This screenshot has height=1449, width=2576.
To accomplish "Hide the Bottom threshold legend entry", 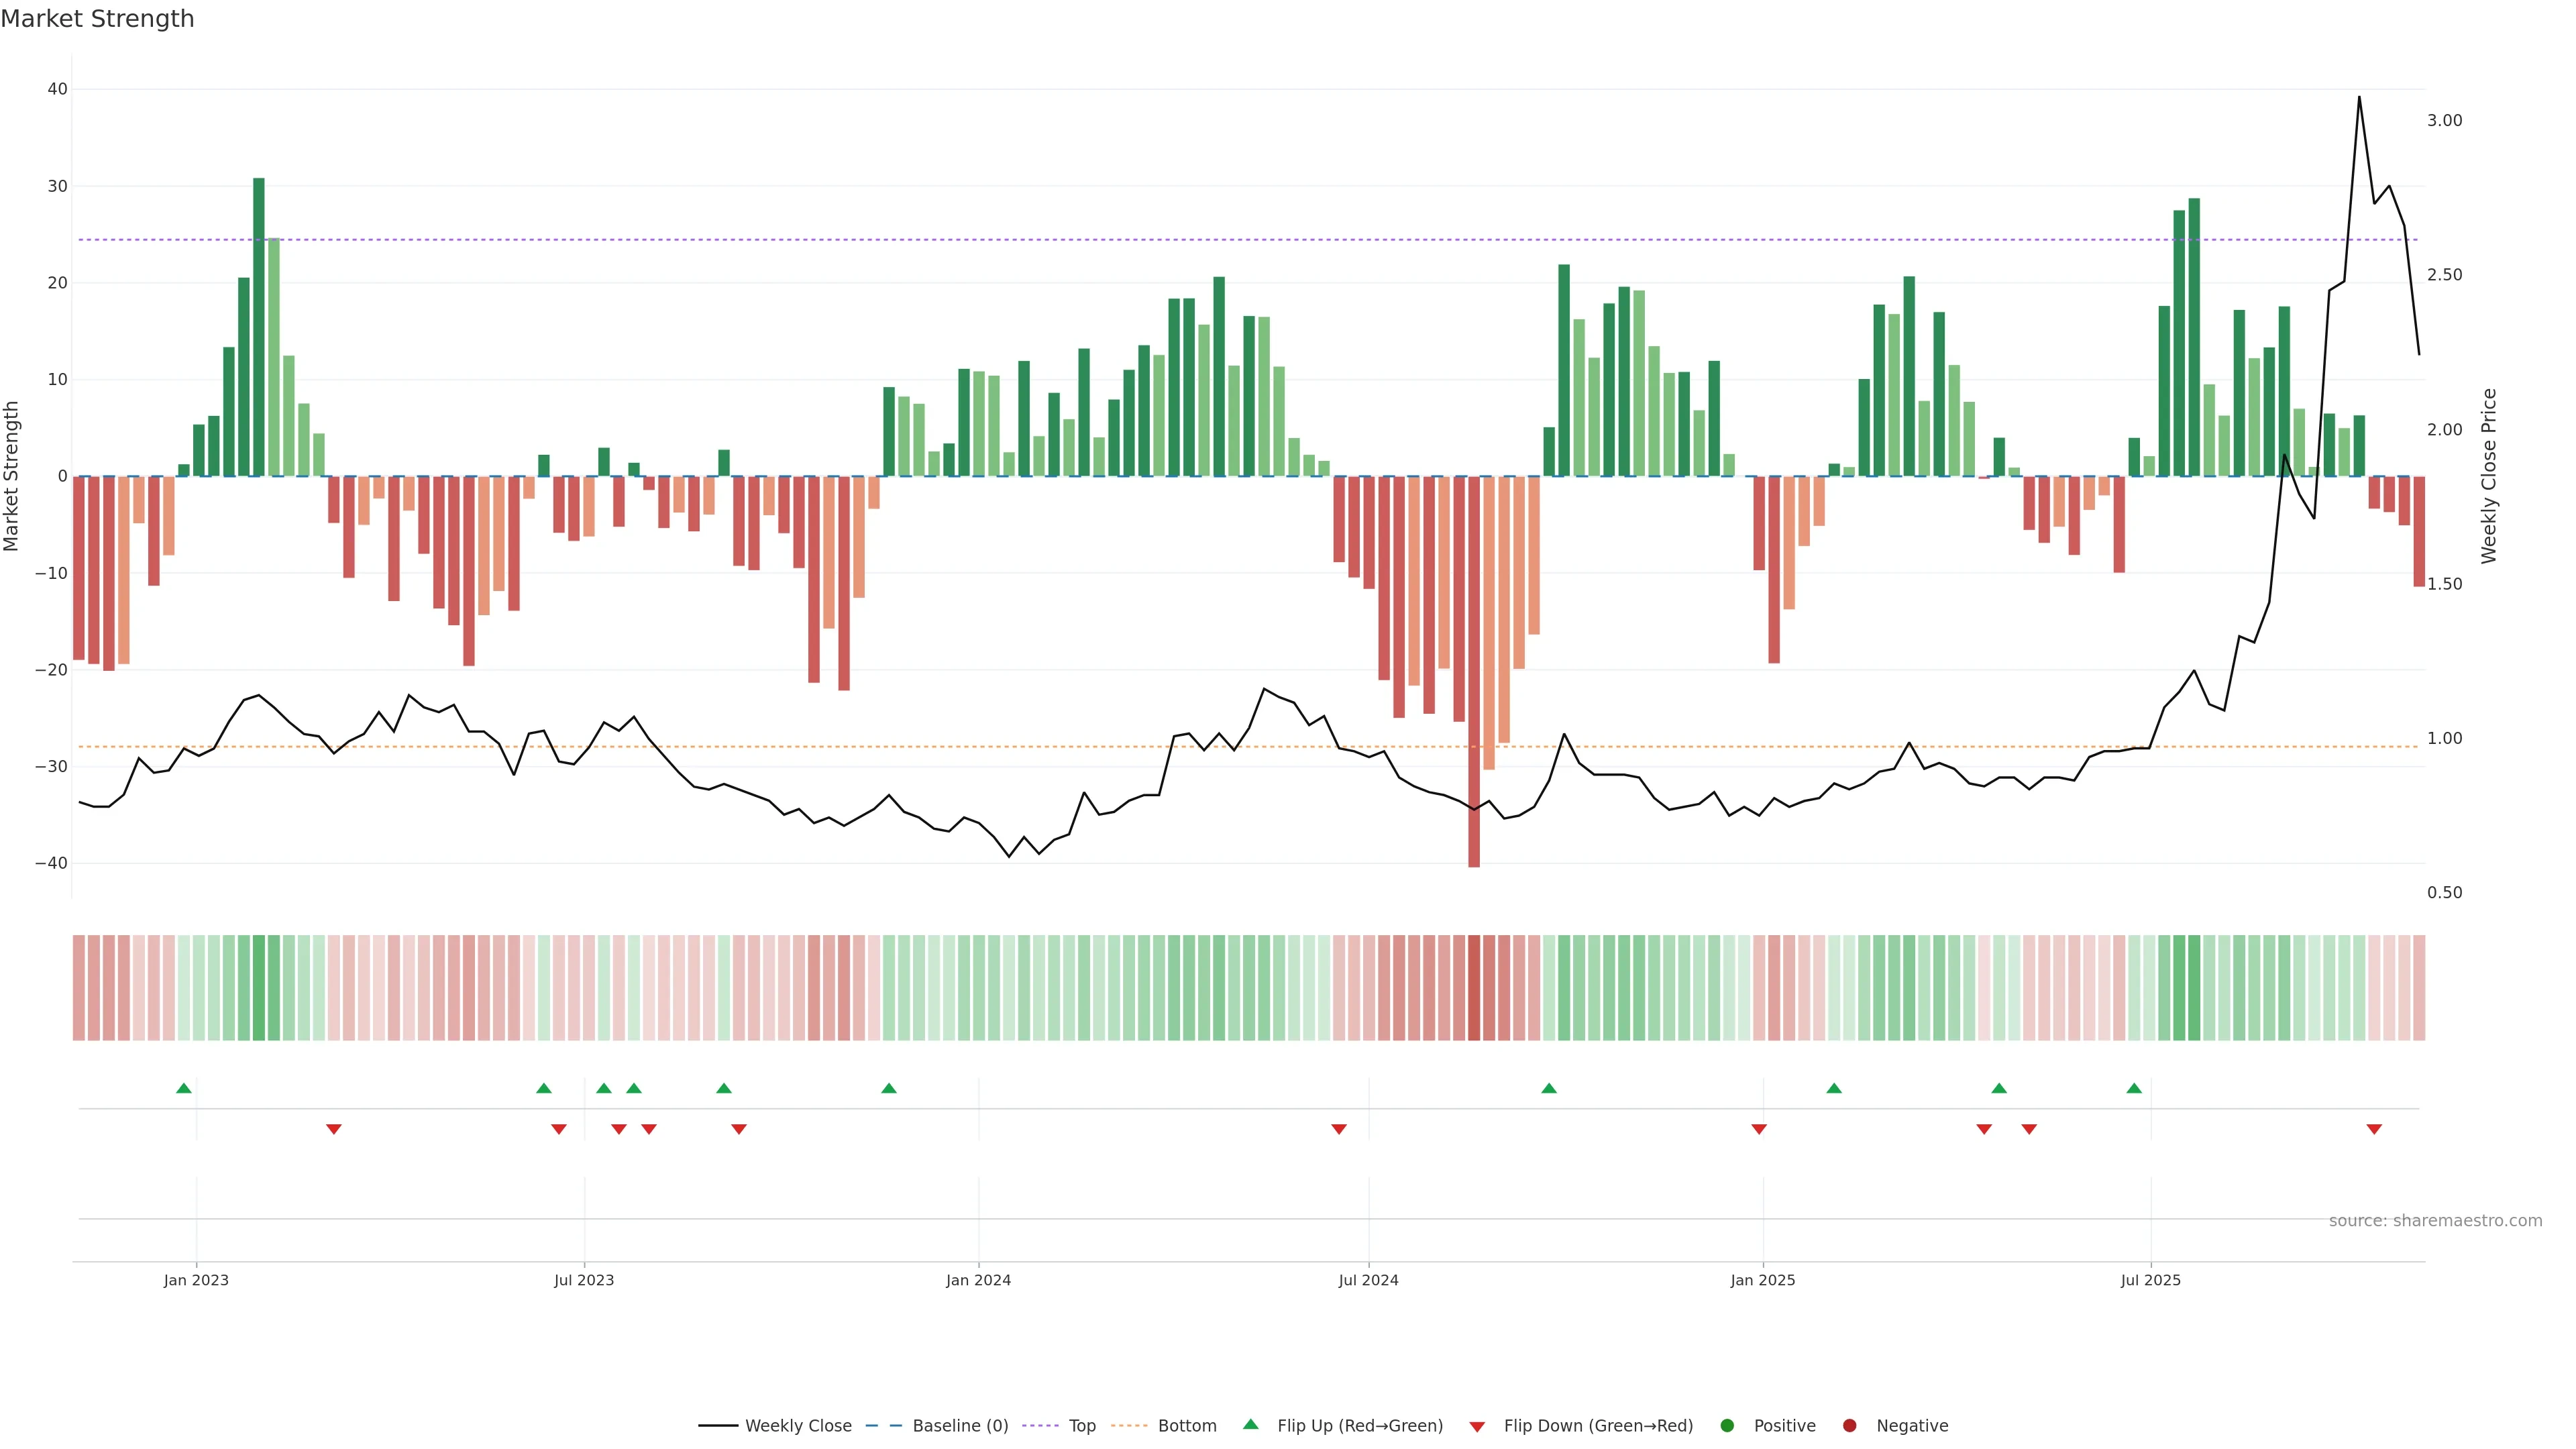I will (x=1186, y=1425).
